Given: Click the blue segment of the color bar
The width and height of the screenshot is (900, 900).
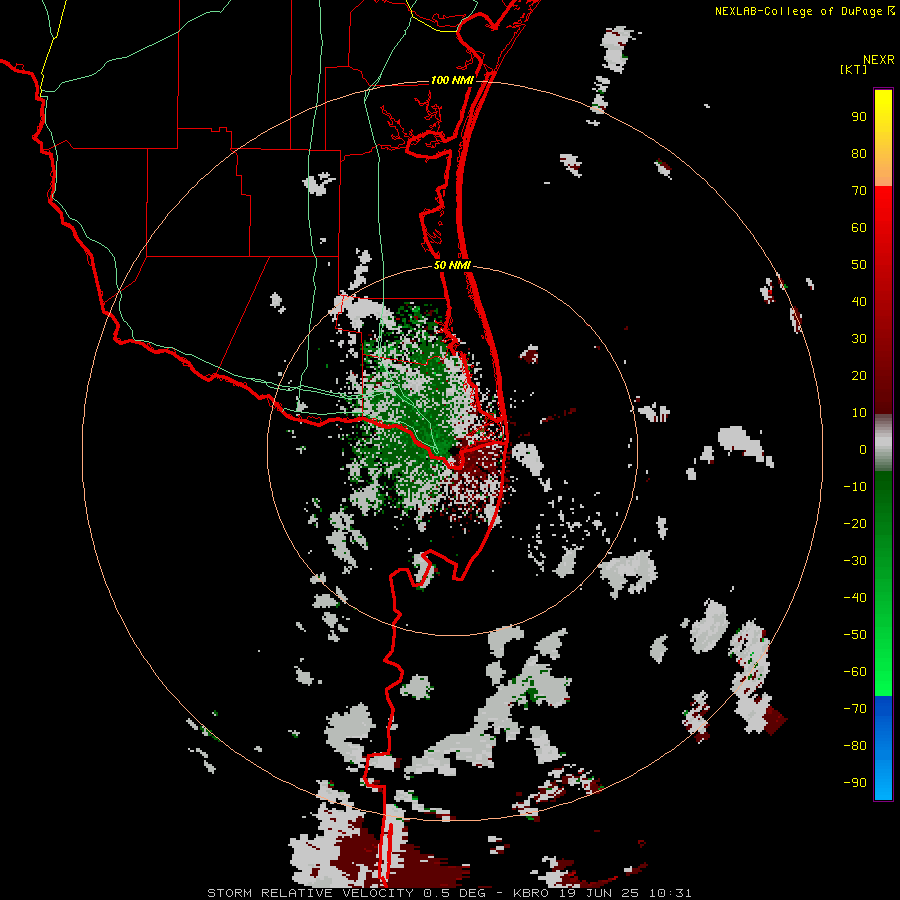Looking at the screenshot, I should 883,748.
